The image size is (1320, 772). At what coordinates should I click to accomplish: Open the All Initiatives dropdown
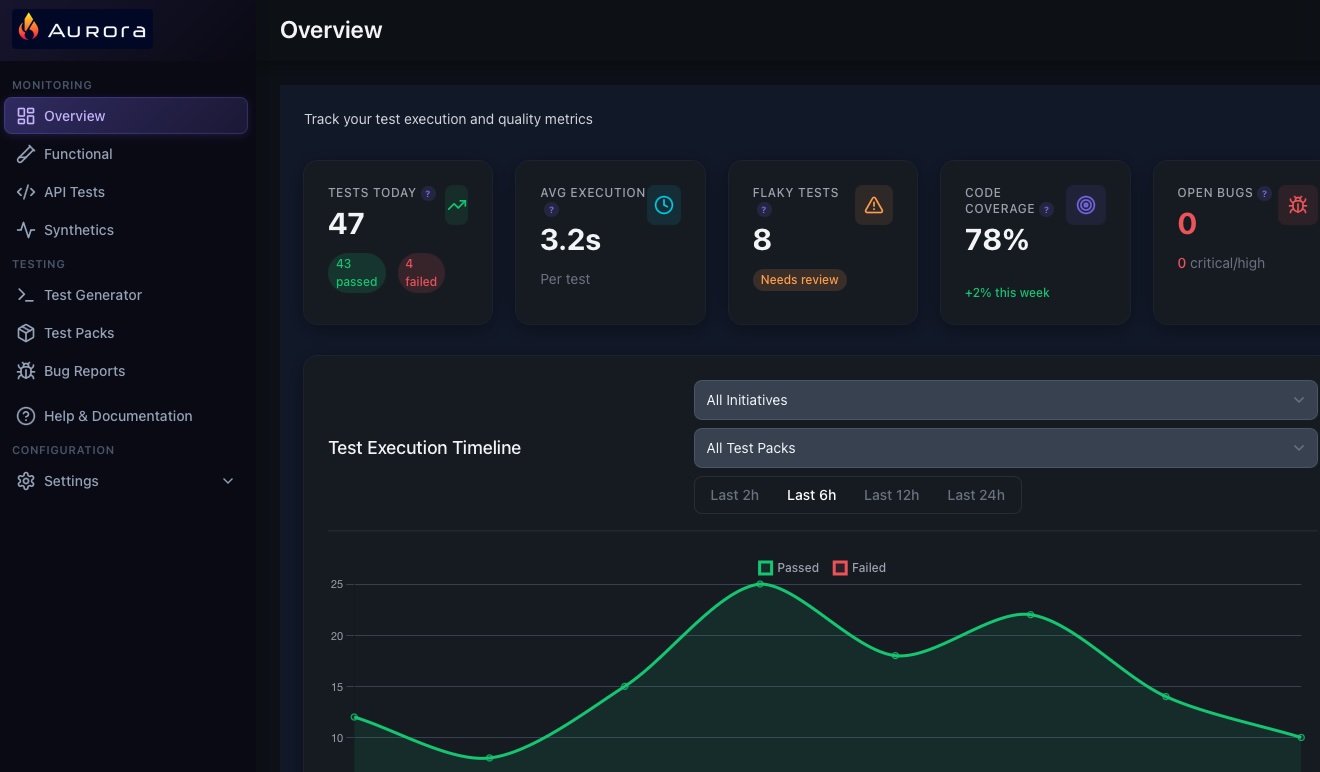point(1005,400)
